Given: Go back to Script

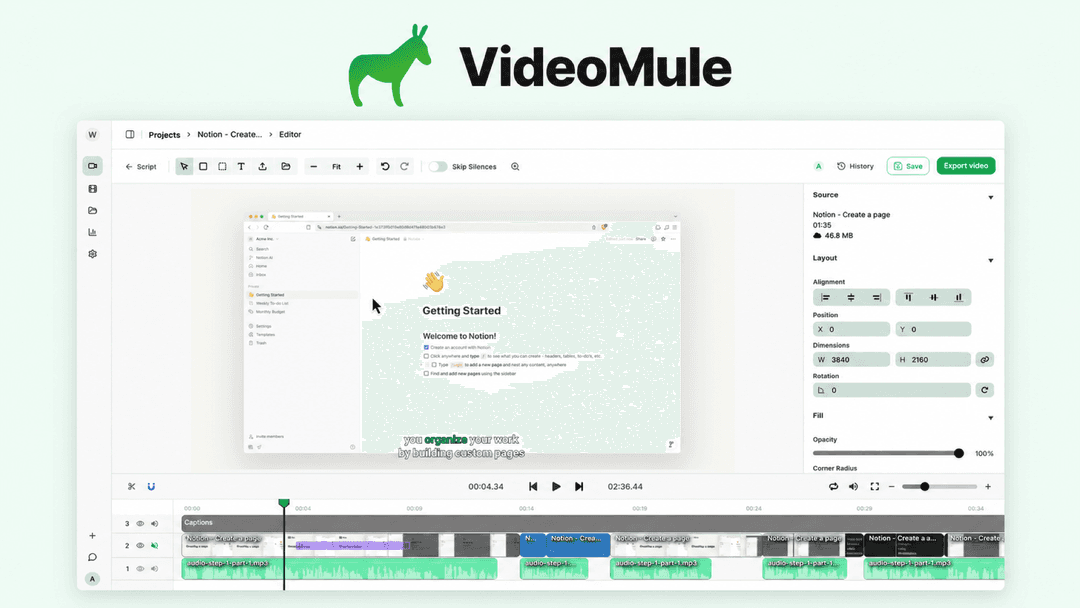Looking at the screenshot, I should (141, 167).
